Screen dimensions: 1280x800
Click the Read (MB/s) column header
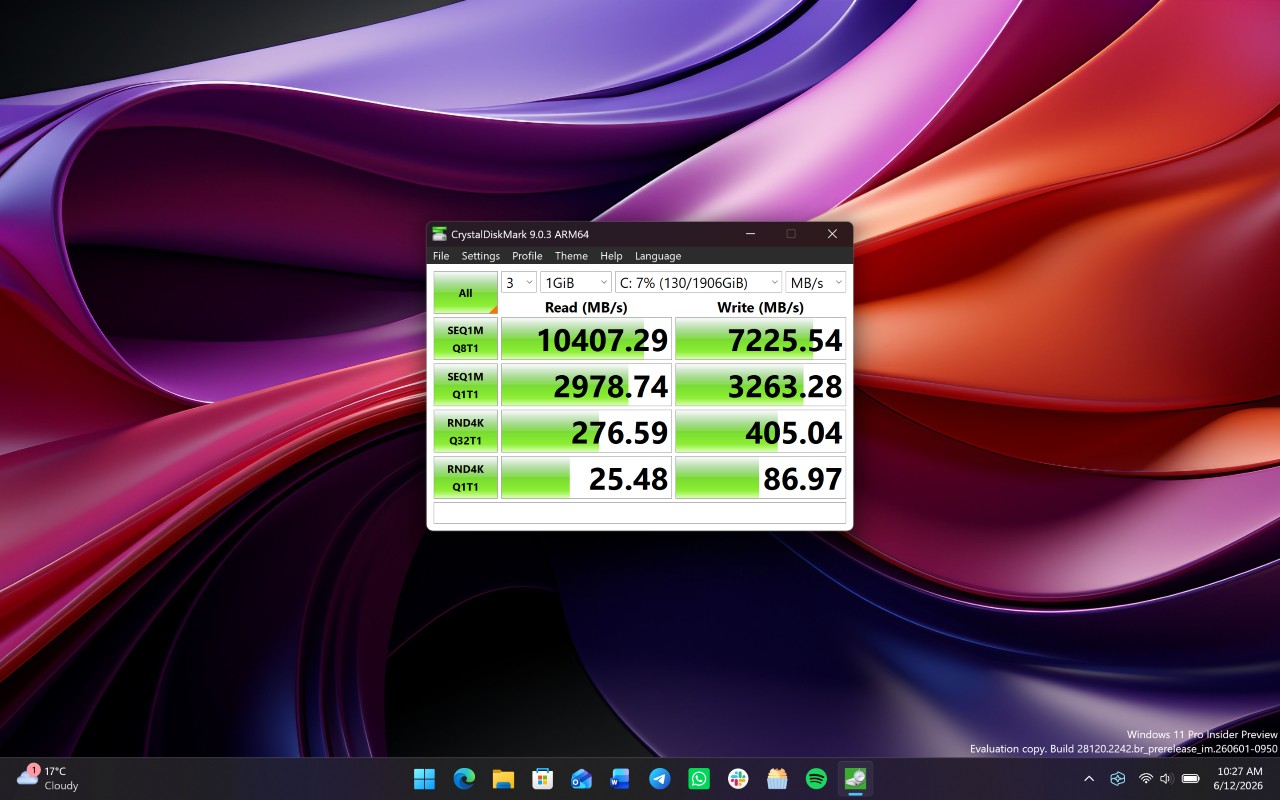point(586,307)
